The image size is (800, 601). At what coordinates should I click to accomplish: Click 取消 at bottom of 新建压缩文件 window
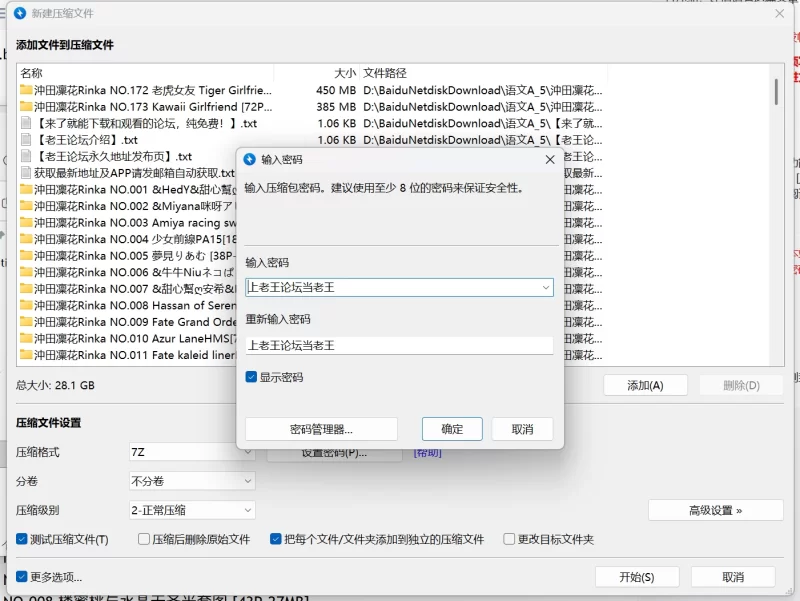click(733, 577)
